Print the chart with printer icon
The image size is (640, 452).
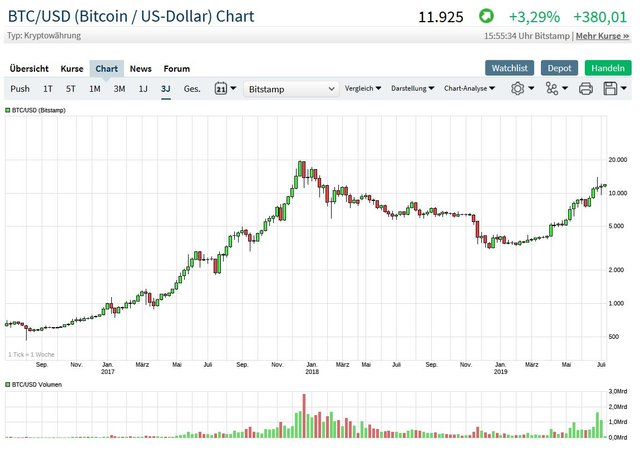586,88
